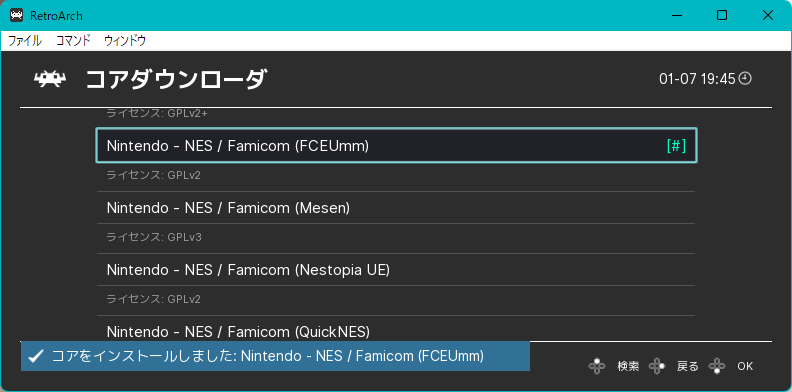This screenshot has width=792, height=392.
Task: Select the NES / Famicom (QuickNES) core entry
Action: click(x=396, y=329)
